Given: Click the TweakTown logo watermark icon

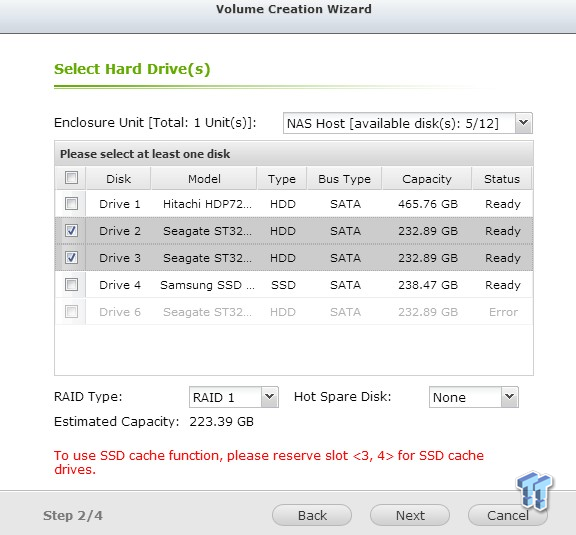Looking at the screenshot, I should [534, 490].
